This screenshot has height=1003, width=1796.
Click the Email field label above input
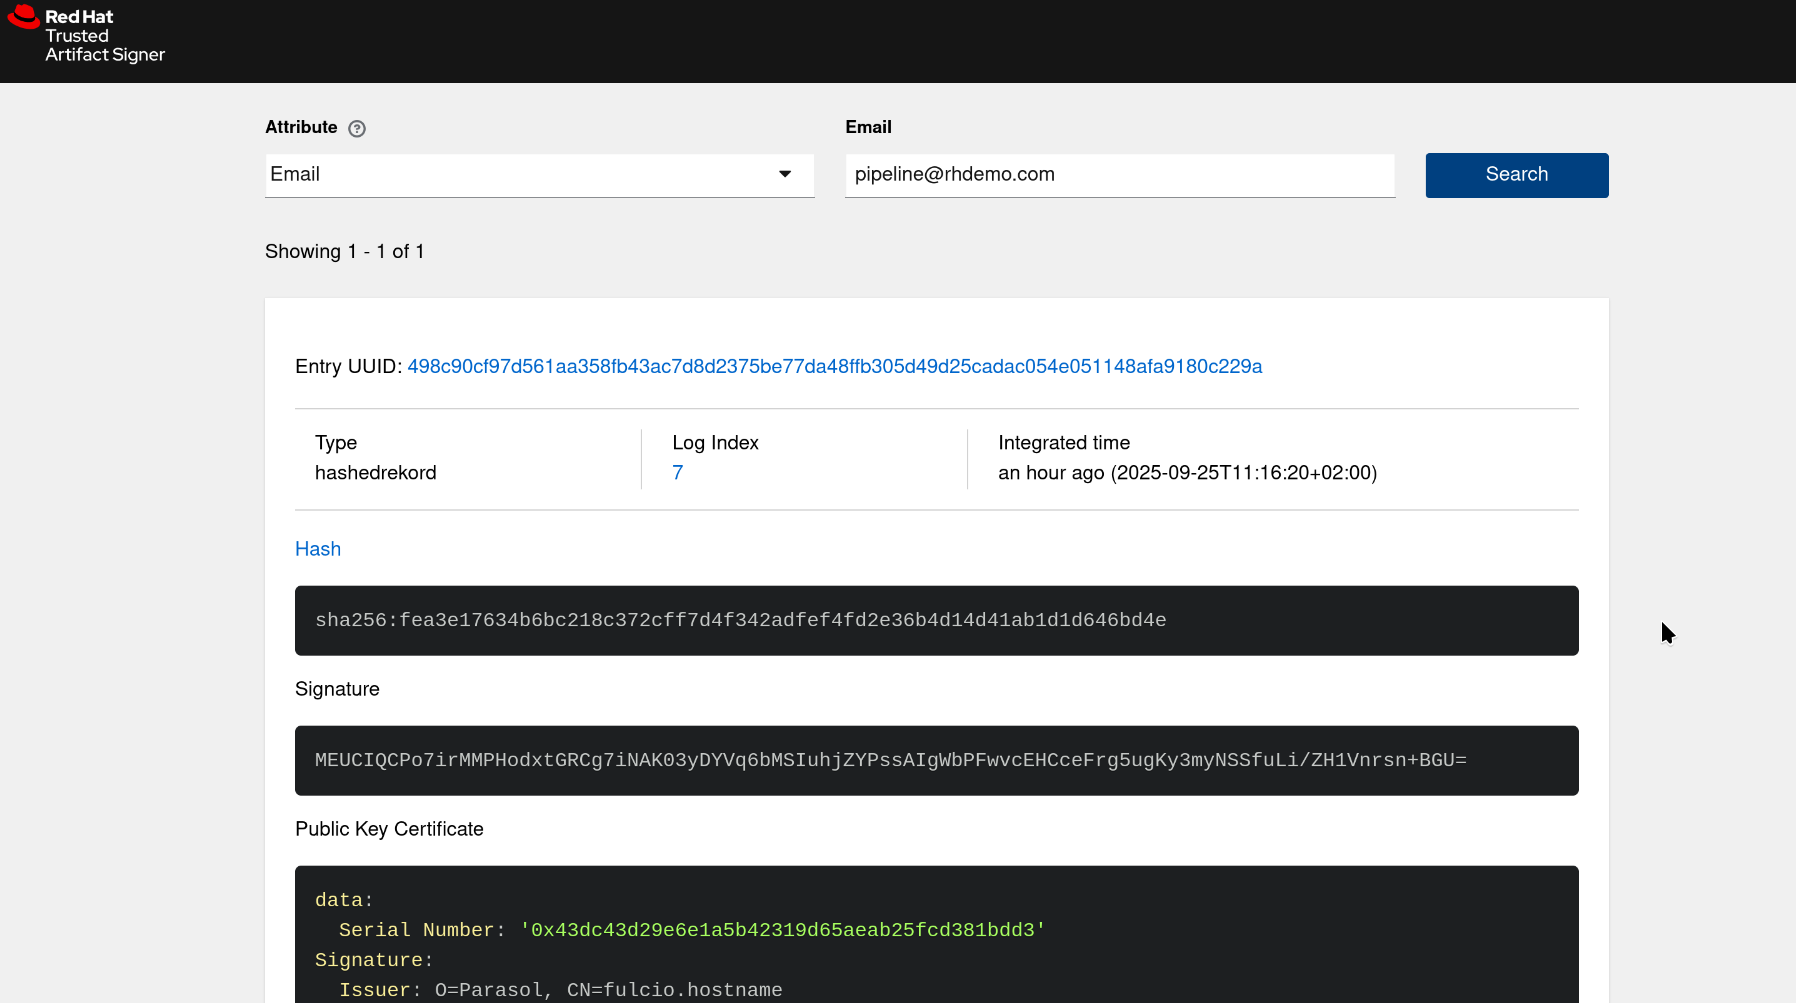pyautogui.click(x=868, y=127)
